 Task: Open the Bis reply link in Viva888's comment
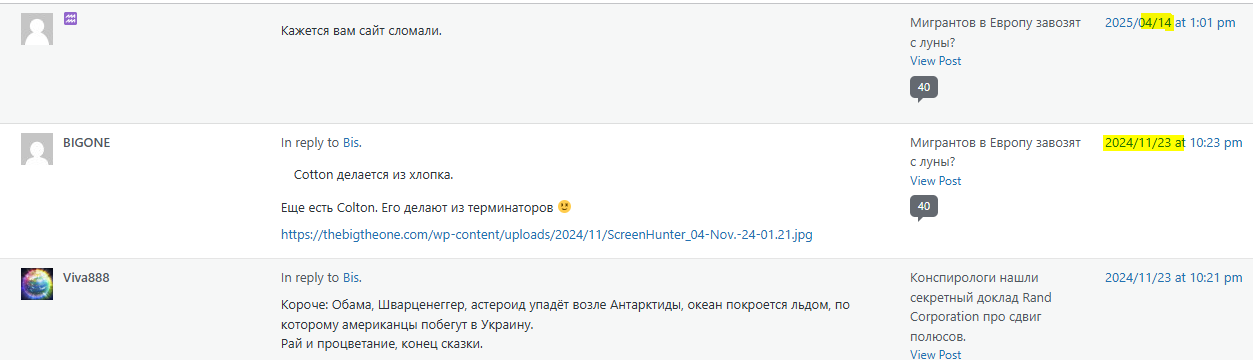(350, 277)
